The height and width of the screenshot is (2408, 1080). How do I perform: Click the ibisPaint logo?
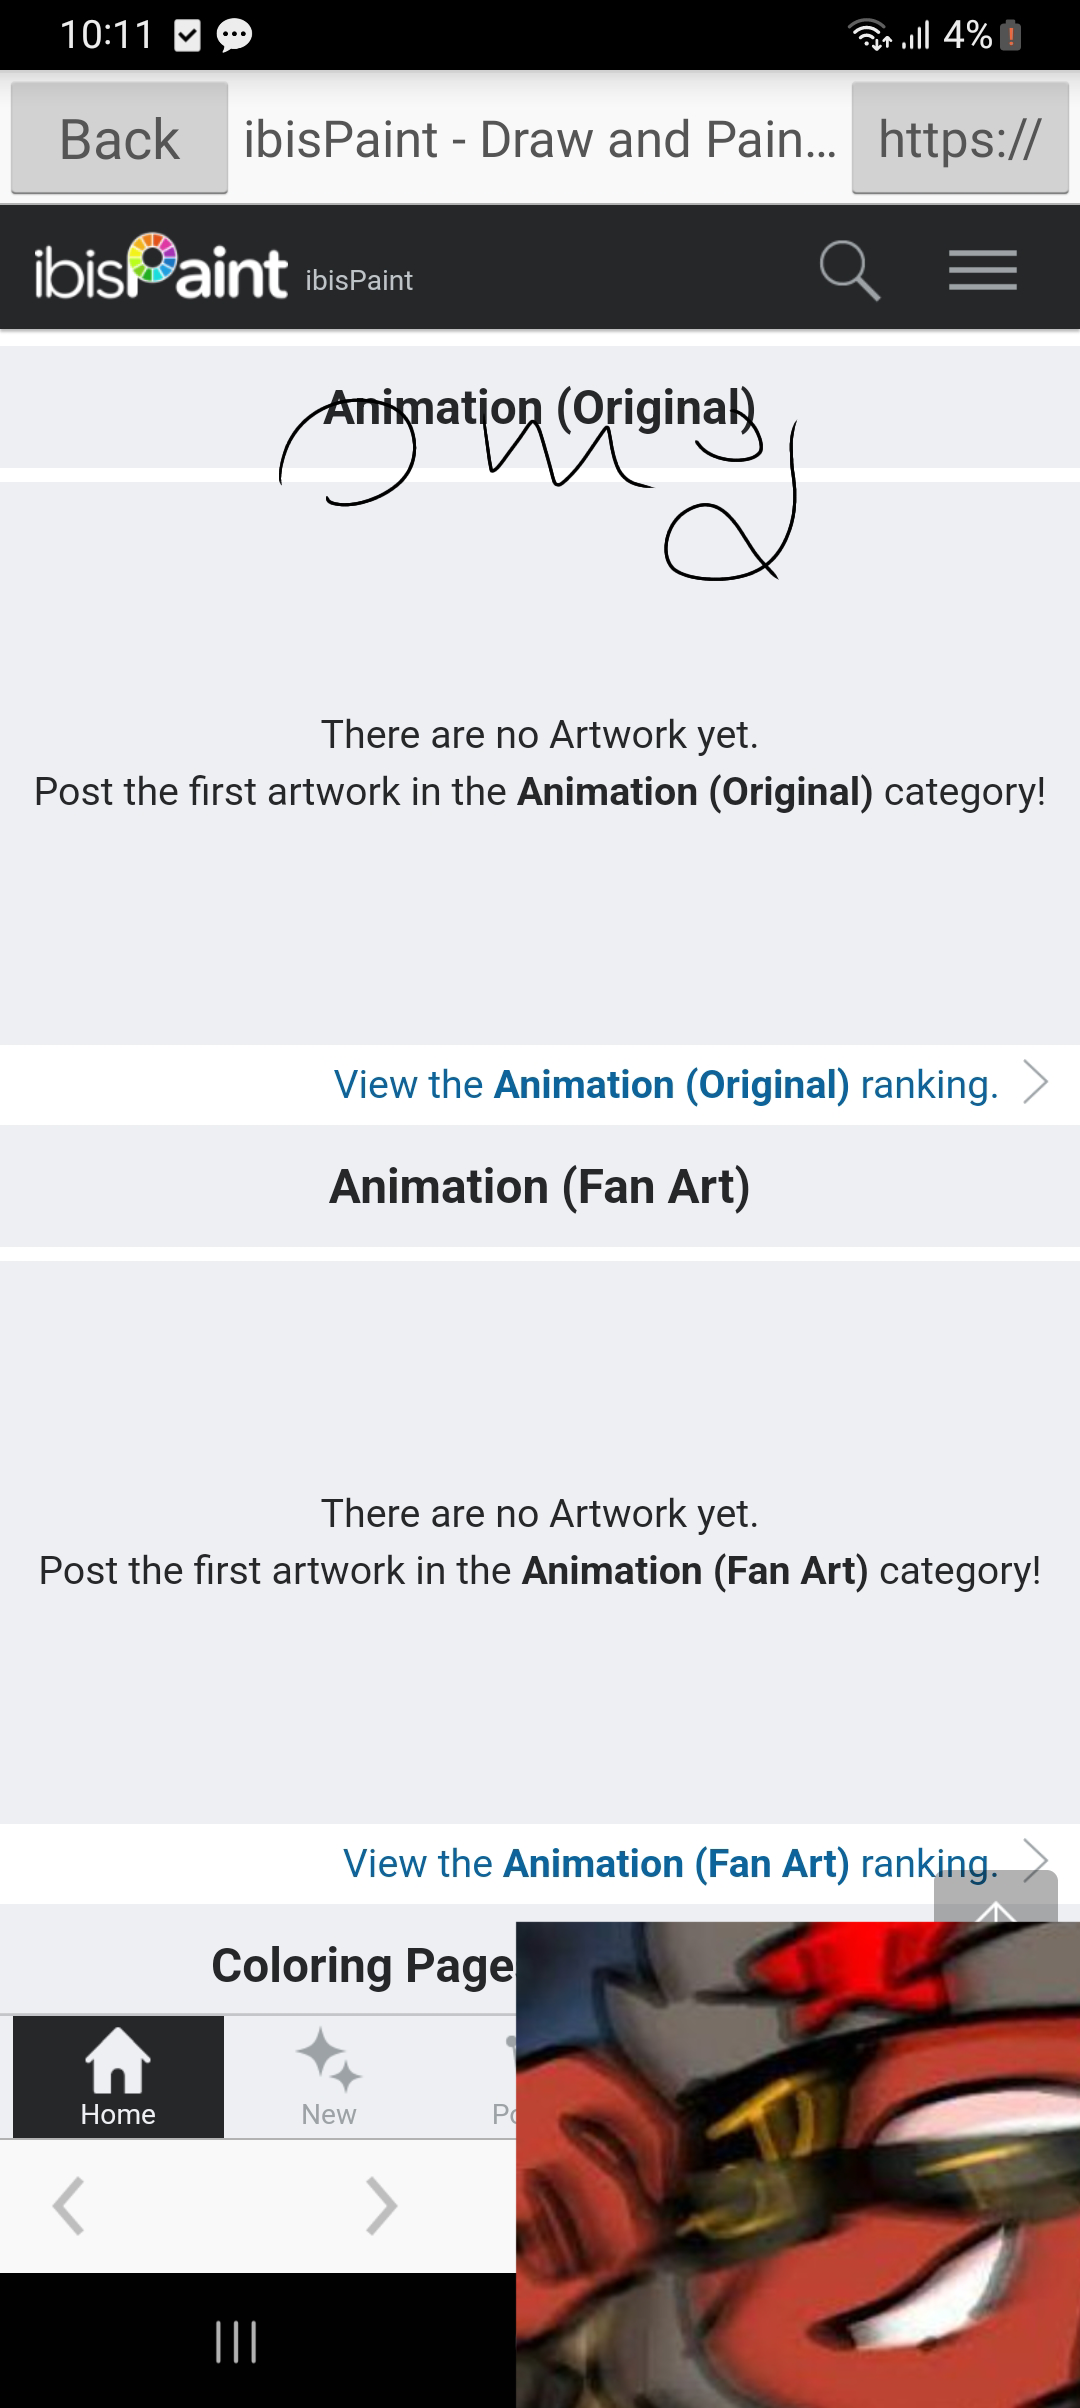pos(161,269)
